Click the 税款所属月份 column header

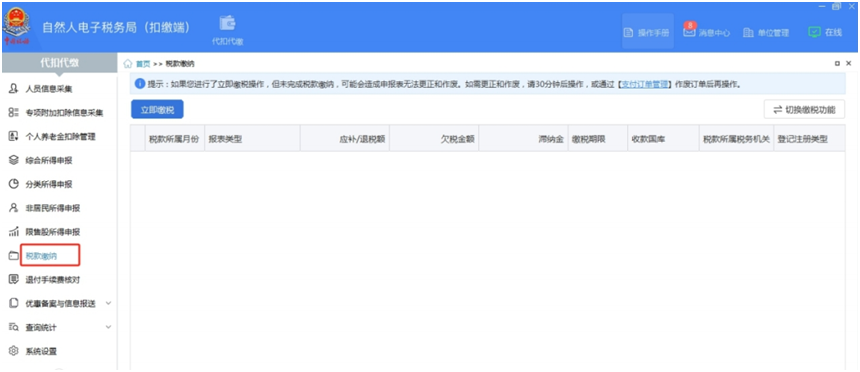click(174, 139)
